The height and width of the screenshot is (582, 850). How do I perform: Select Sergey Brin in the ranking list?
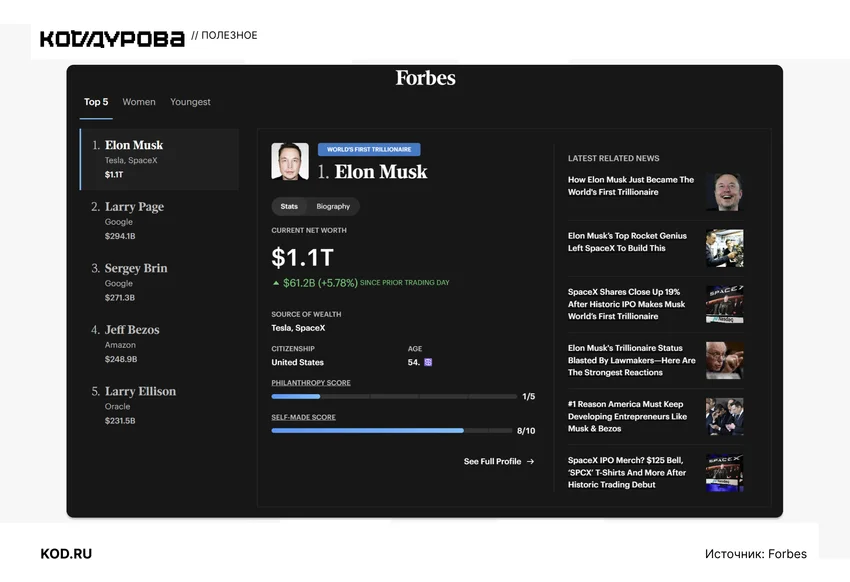click(x=159, y=282)
